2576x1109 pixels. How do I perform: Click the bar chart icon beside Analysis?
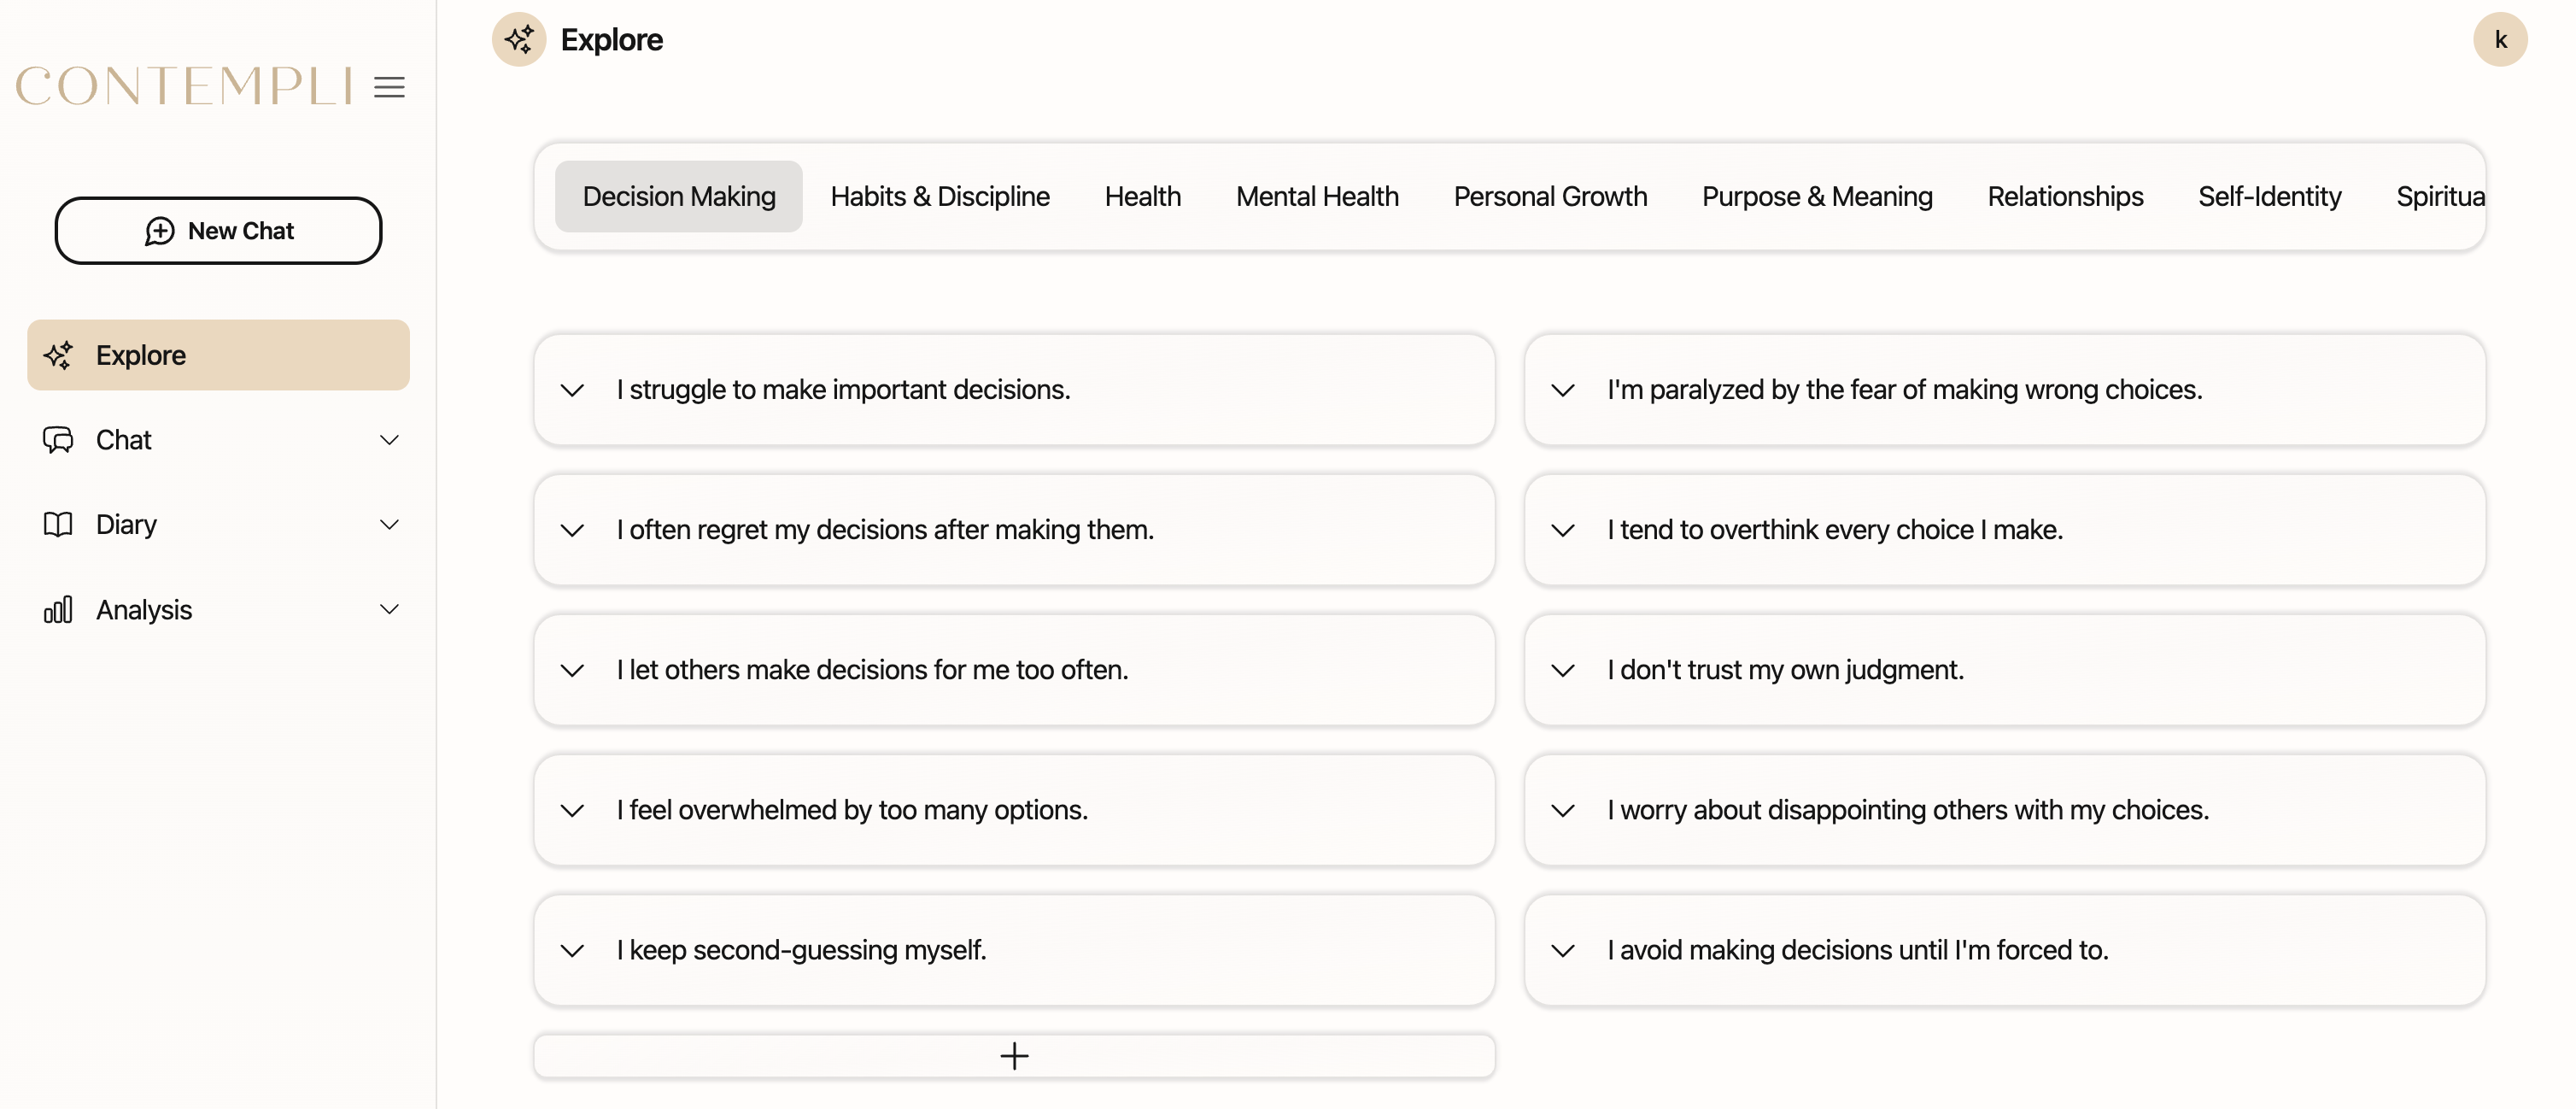point(58,609)
